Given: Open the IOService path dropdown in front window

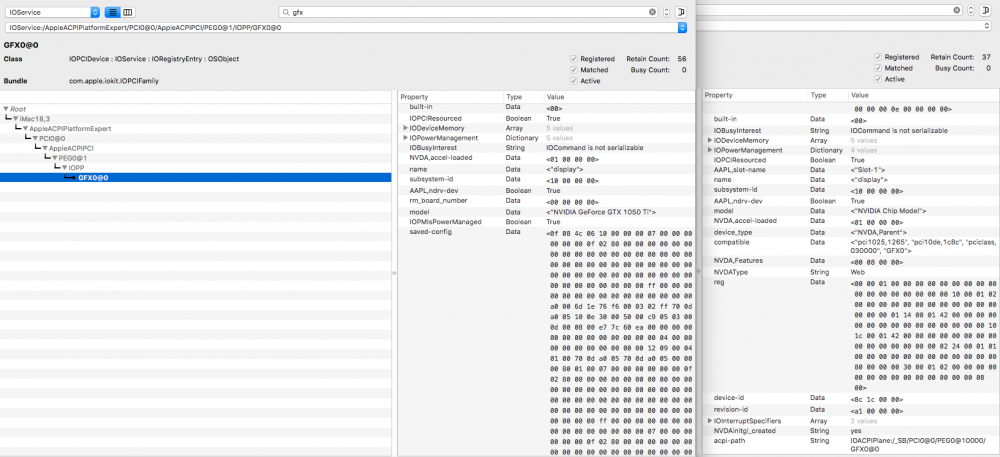Looking at the screenshot, I should tap(682, 27).
